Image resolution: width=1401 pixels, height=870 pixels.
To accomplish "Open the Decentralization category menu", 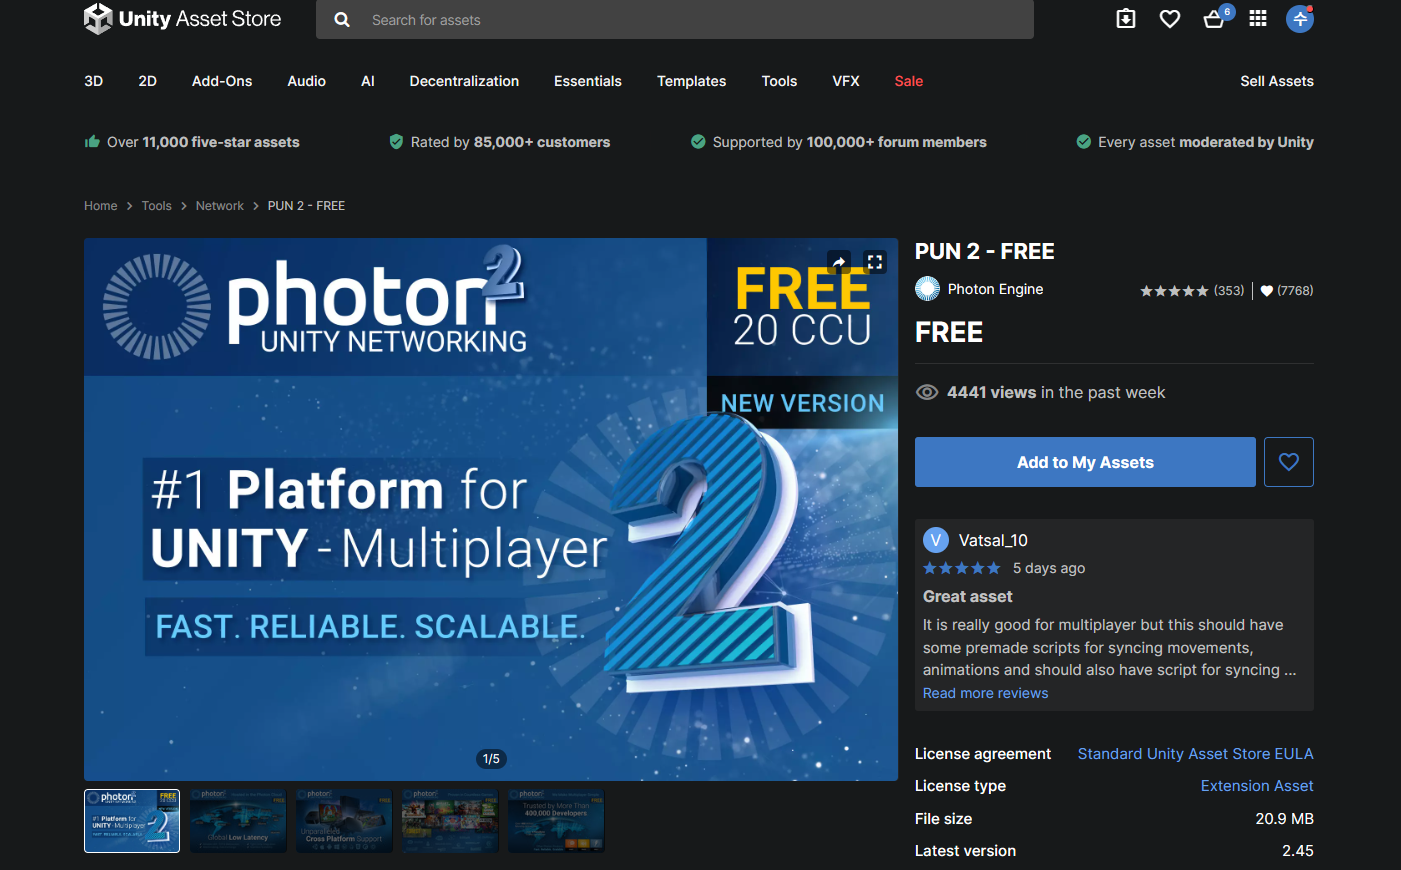I will point(464,81).
